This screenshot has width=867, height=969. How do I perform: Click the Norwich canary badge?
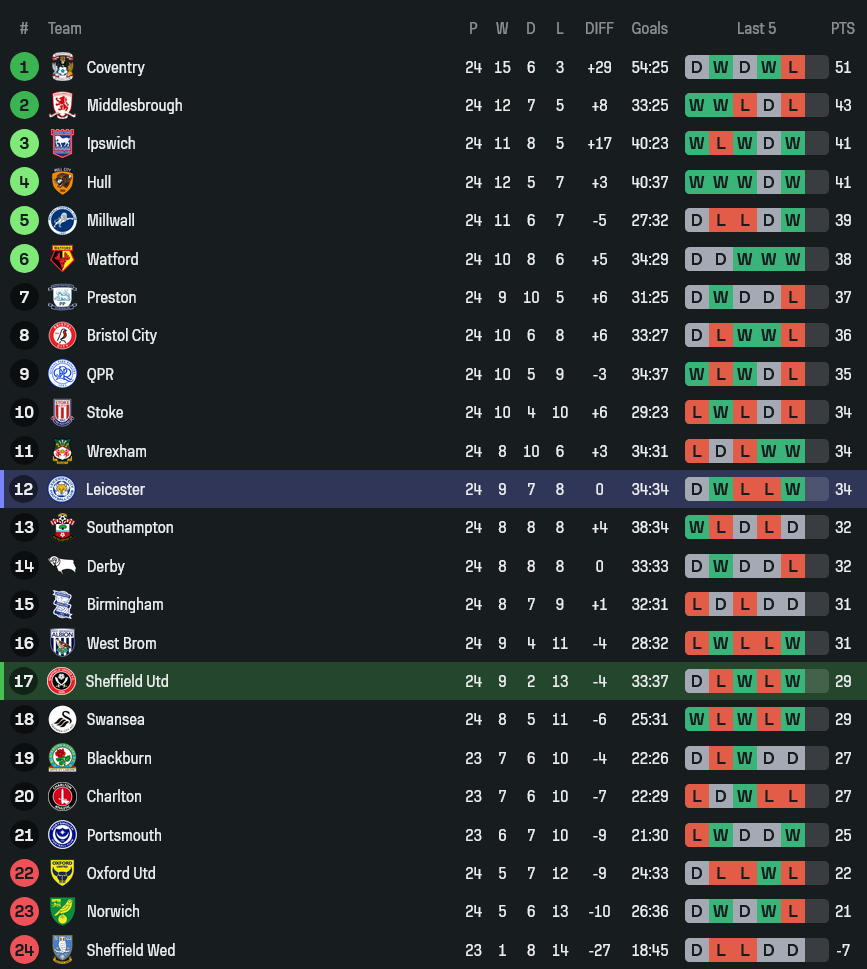click(x=62, y=911)
